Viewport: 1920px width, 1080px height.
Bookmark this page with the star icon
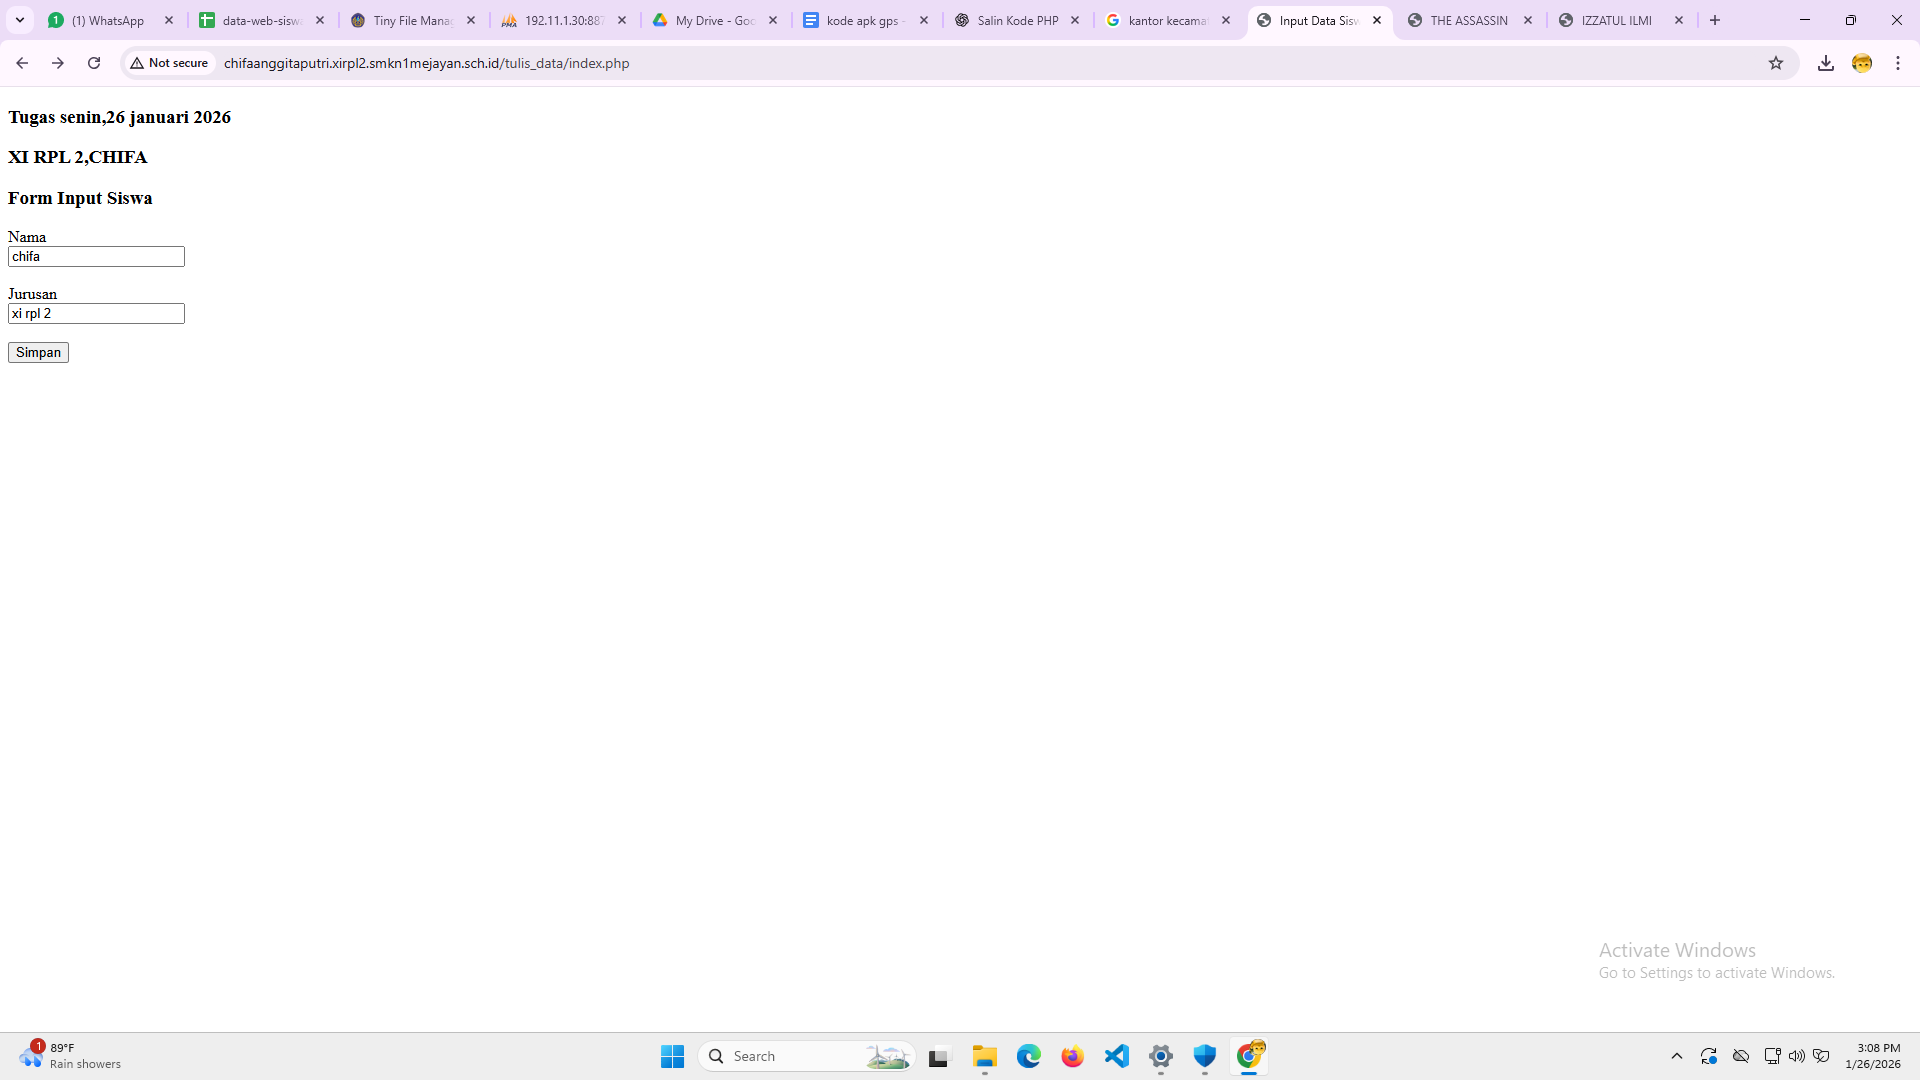[1776, 63]
